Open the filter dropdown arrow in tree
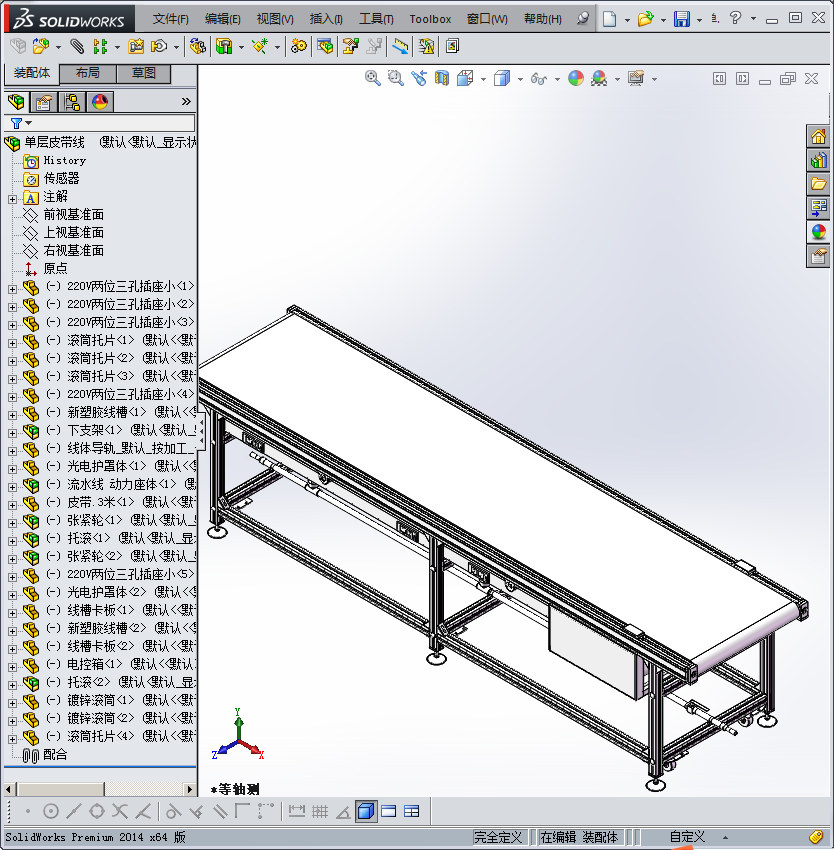Image resolution: width=834 pixels, height=850 pixels. [29, 123]
